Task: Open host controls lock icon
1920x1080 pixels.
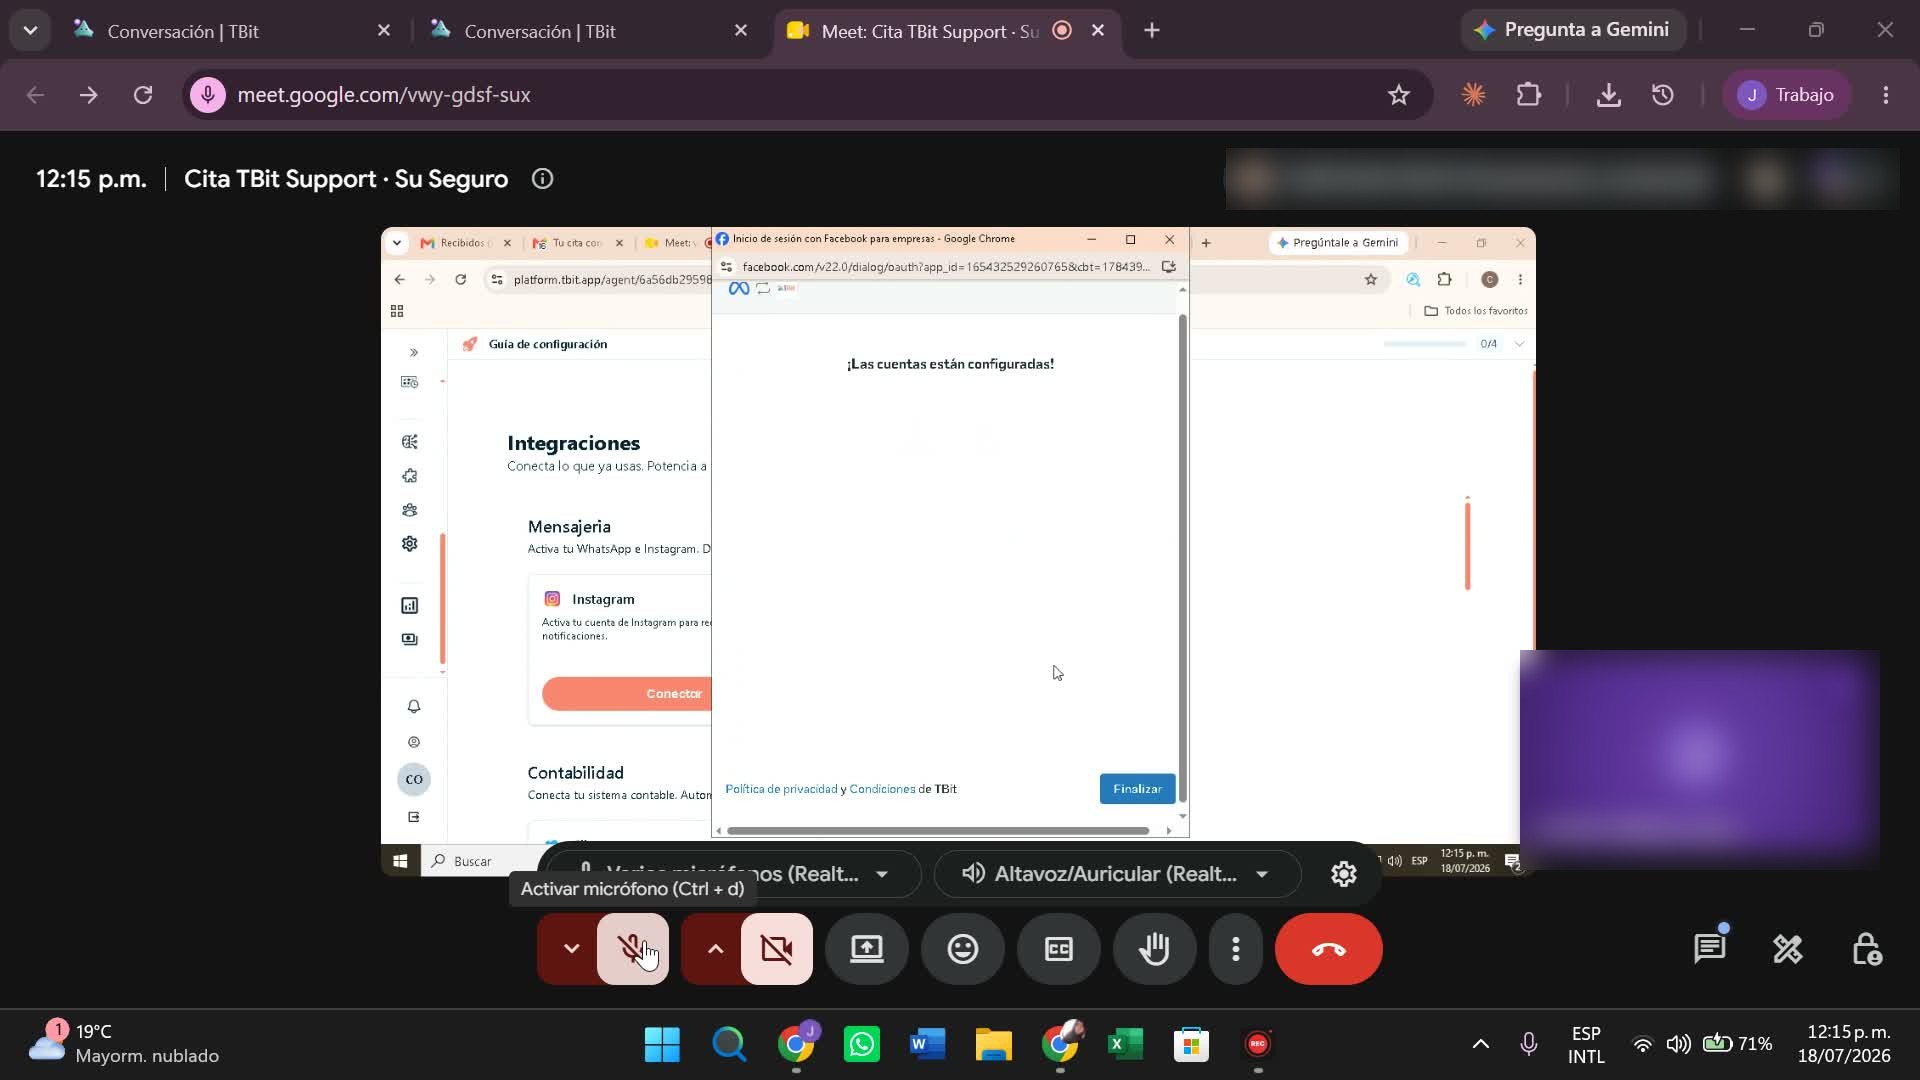Action: (x=1866, y=949)
